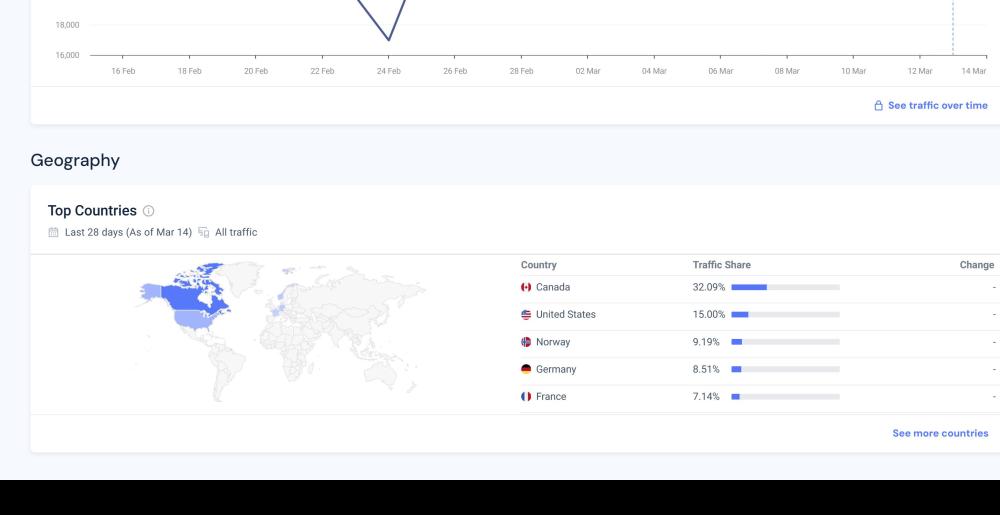Click the Change column header
The width and height of the screenshot is (1000, 515).
pos(976,265)
